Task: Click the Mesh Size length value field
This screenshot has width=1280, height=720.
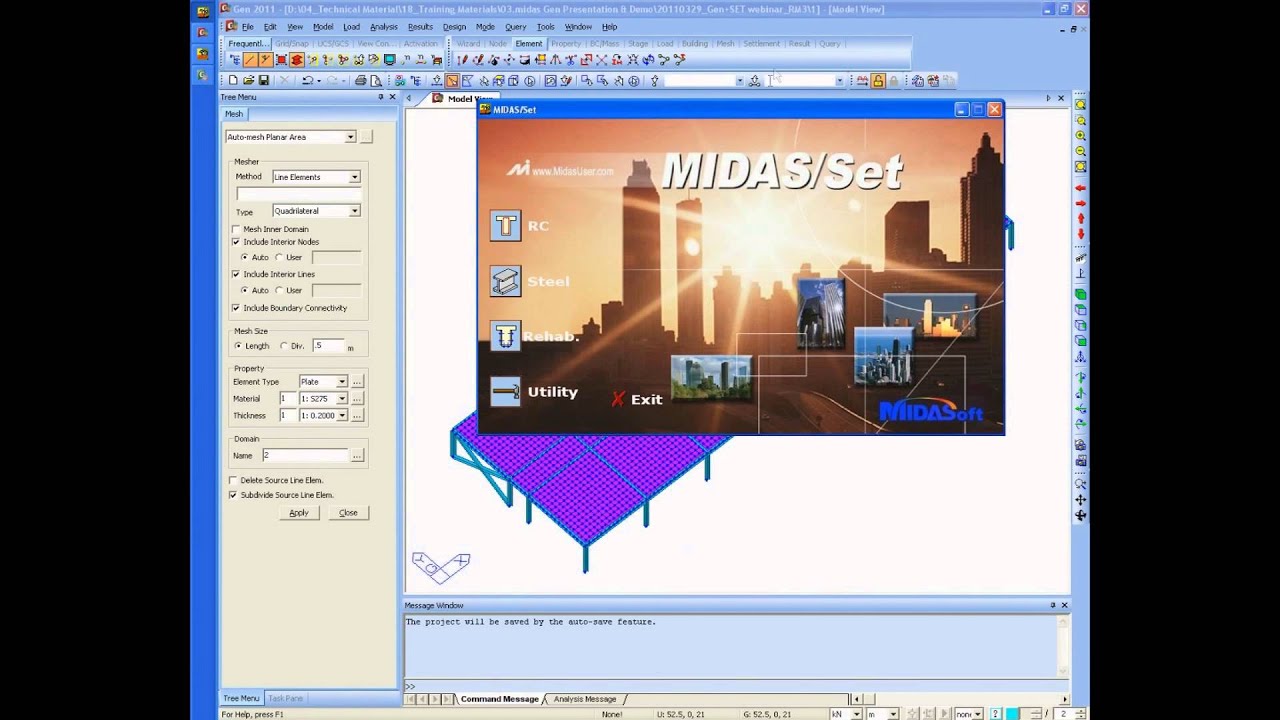Action: pos(327,346)
